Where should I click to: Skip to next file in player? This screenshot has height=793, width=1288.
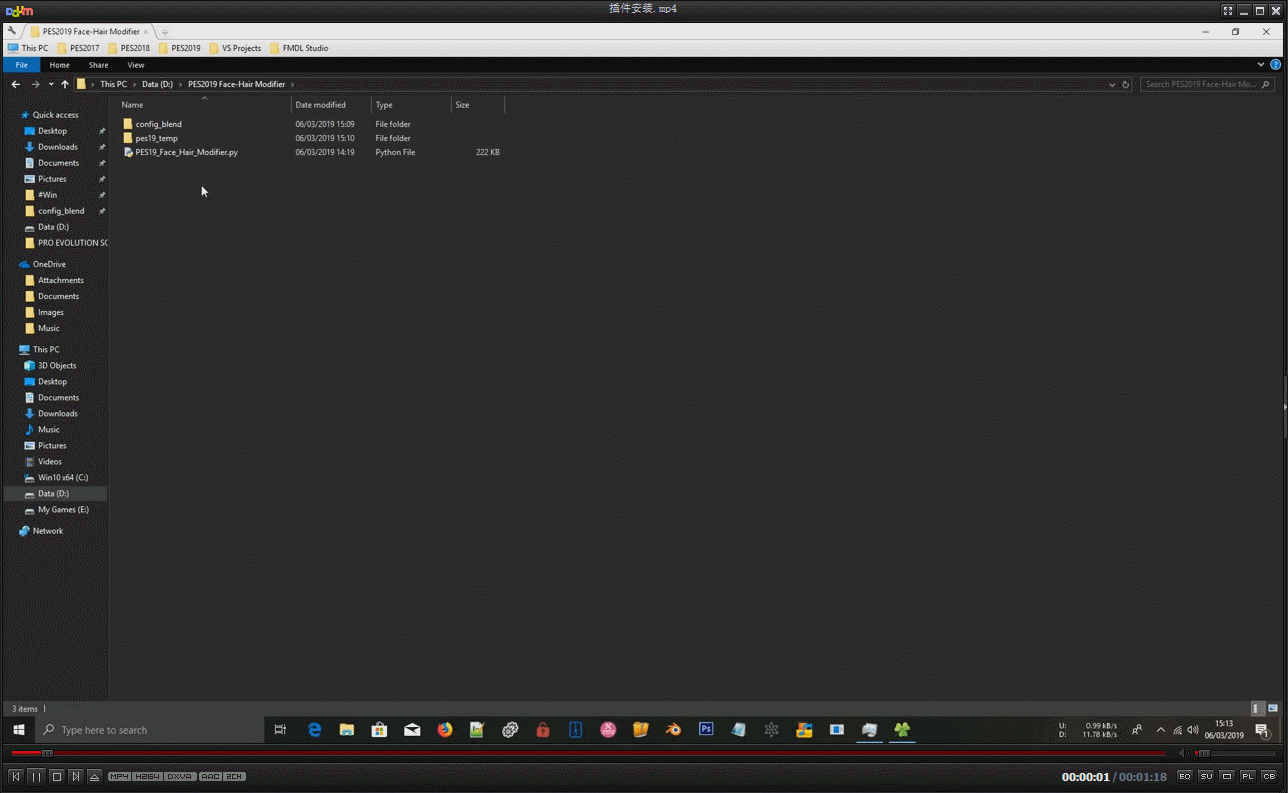tap(75, 776)
